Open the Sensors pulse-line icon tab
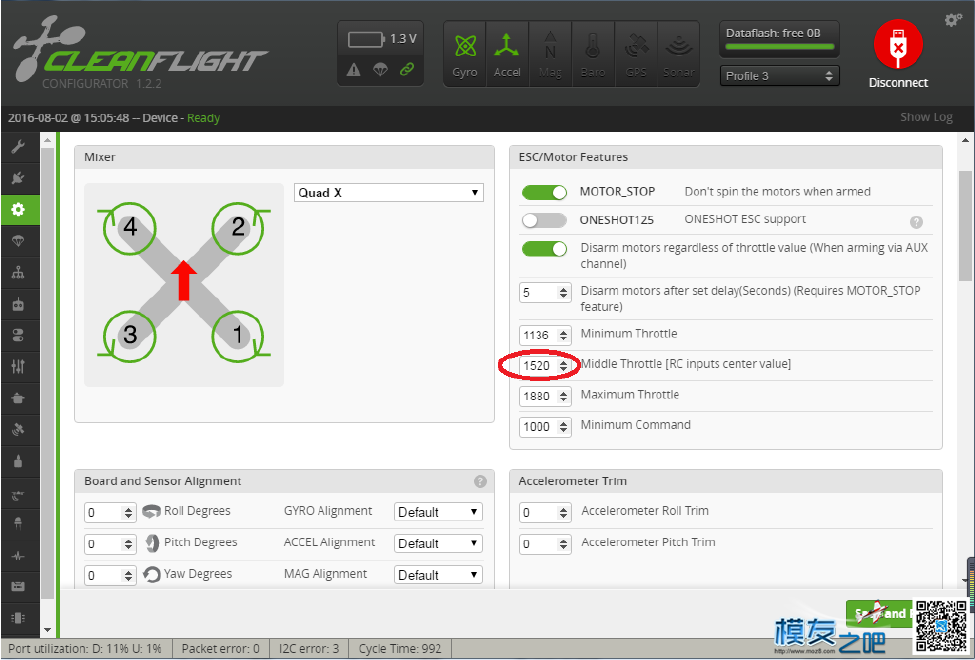 [x=18, y=555]
